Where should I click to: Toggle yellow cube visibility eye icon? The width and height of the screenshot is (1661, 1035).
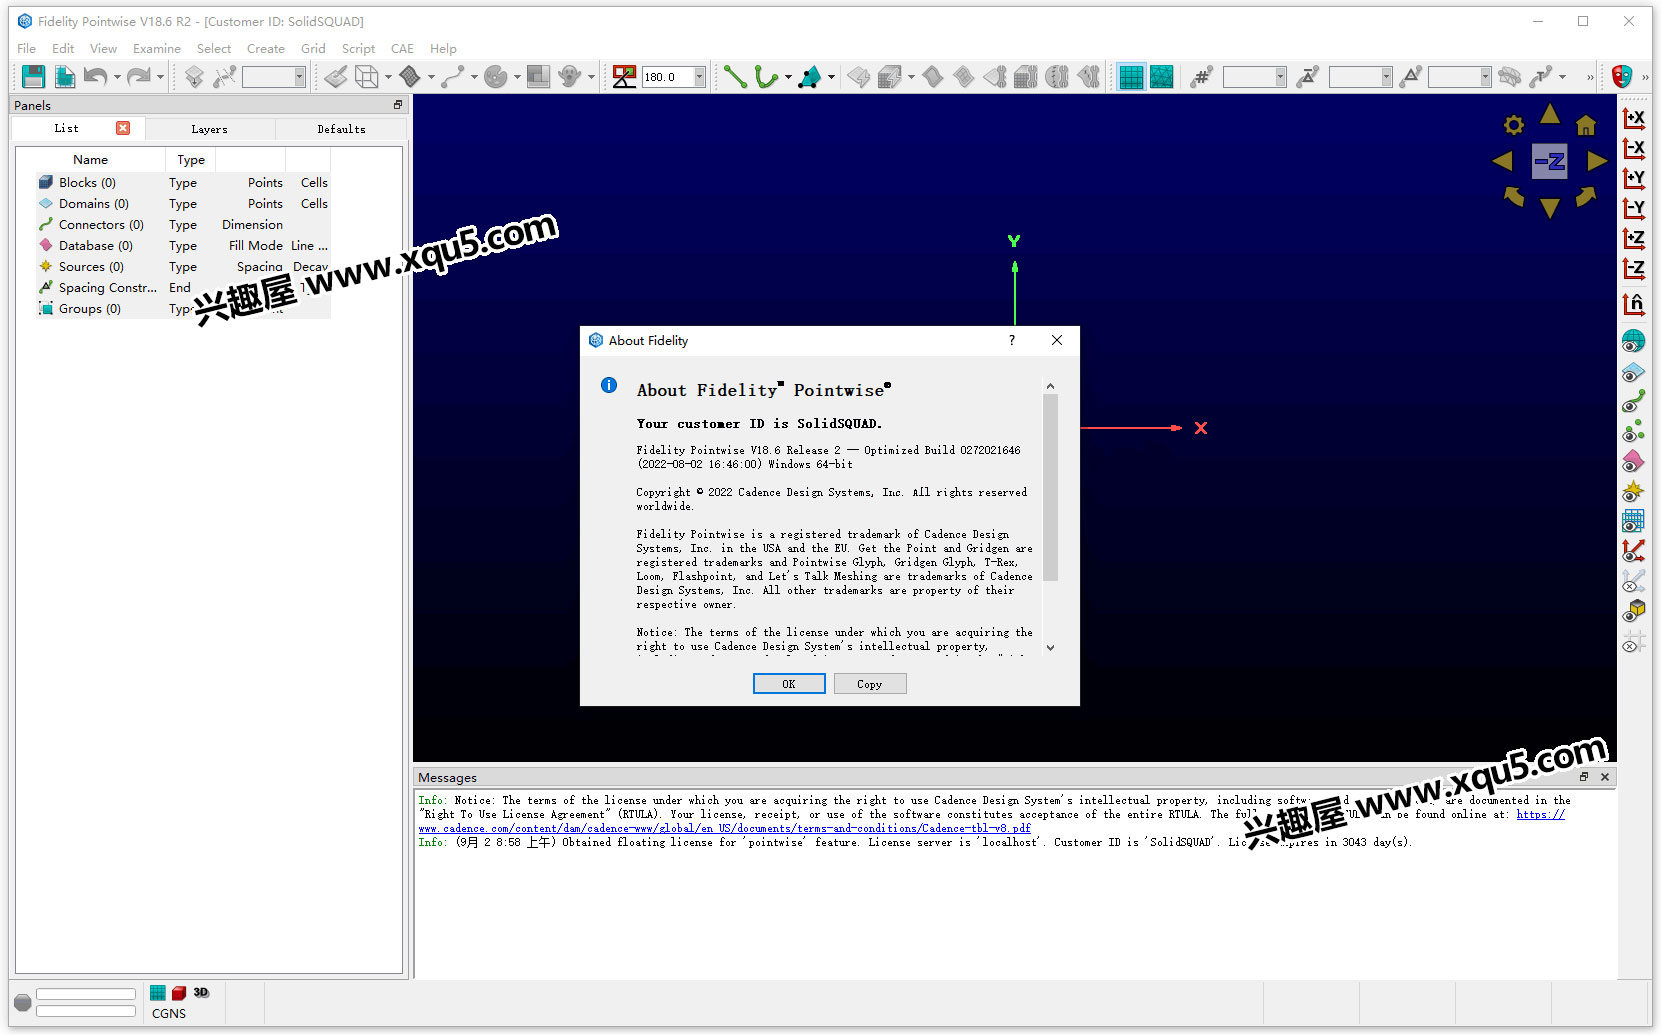pyautogui.click(x=1633, y=611)
